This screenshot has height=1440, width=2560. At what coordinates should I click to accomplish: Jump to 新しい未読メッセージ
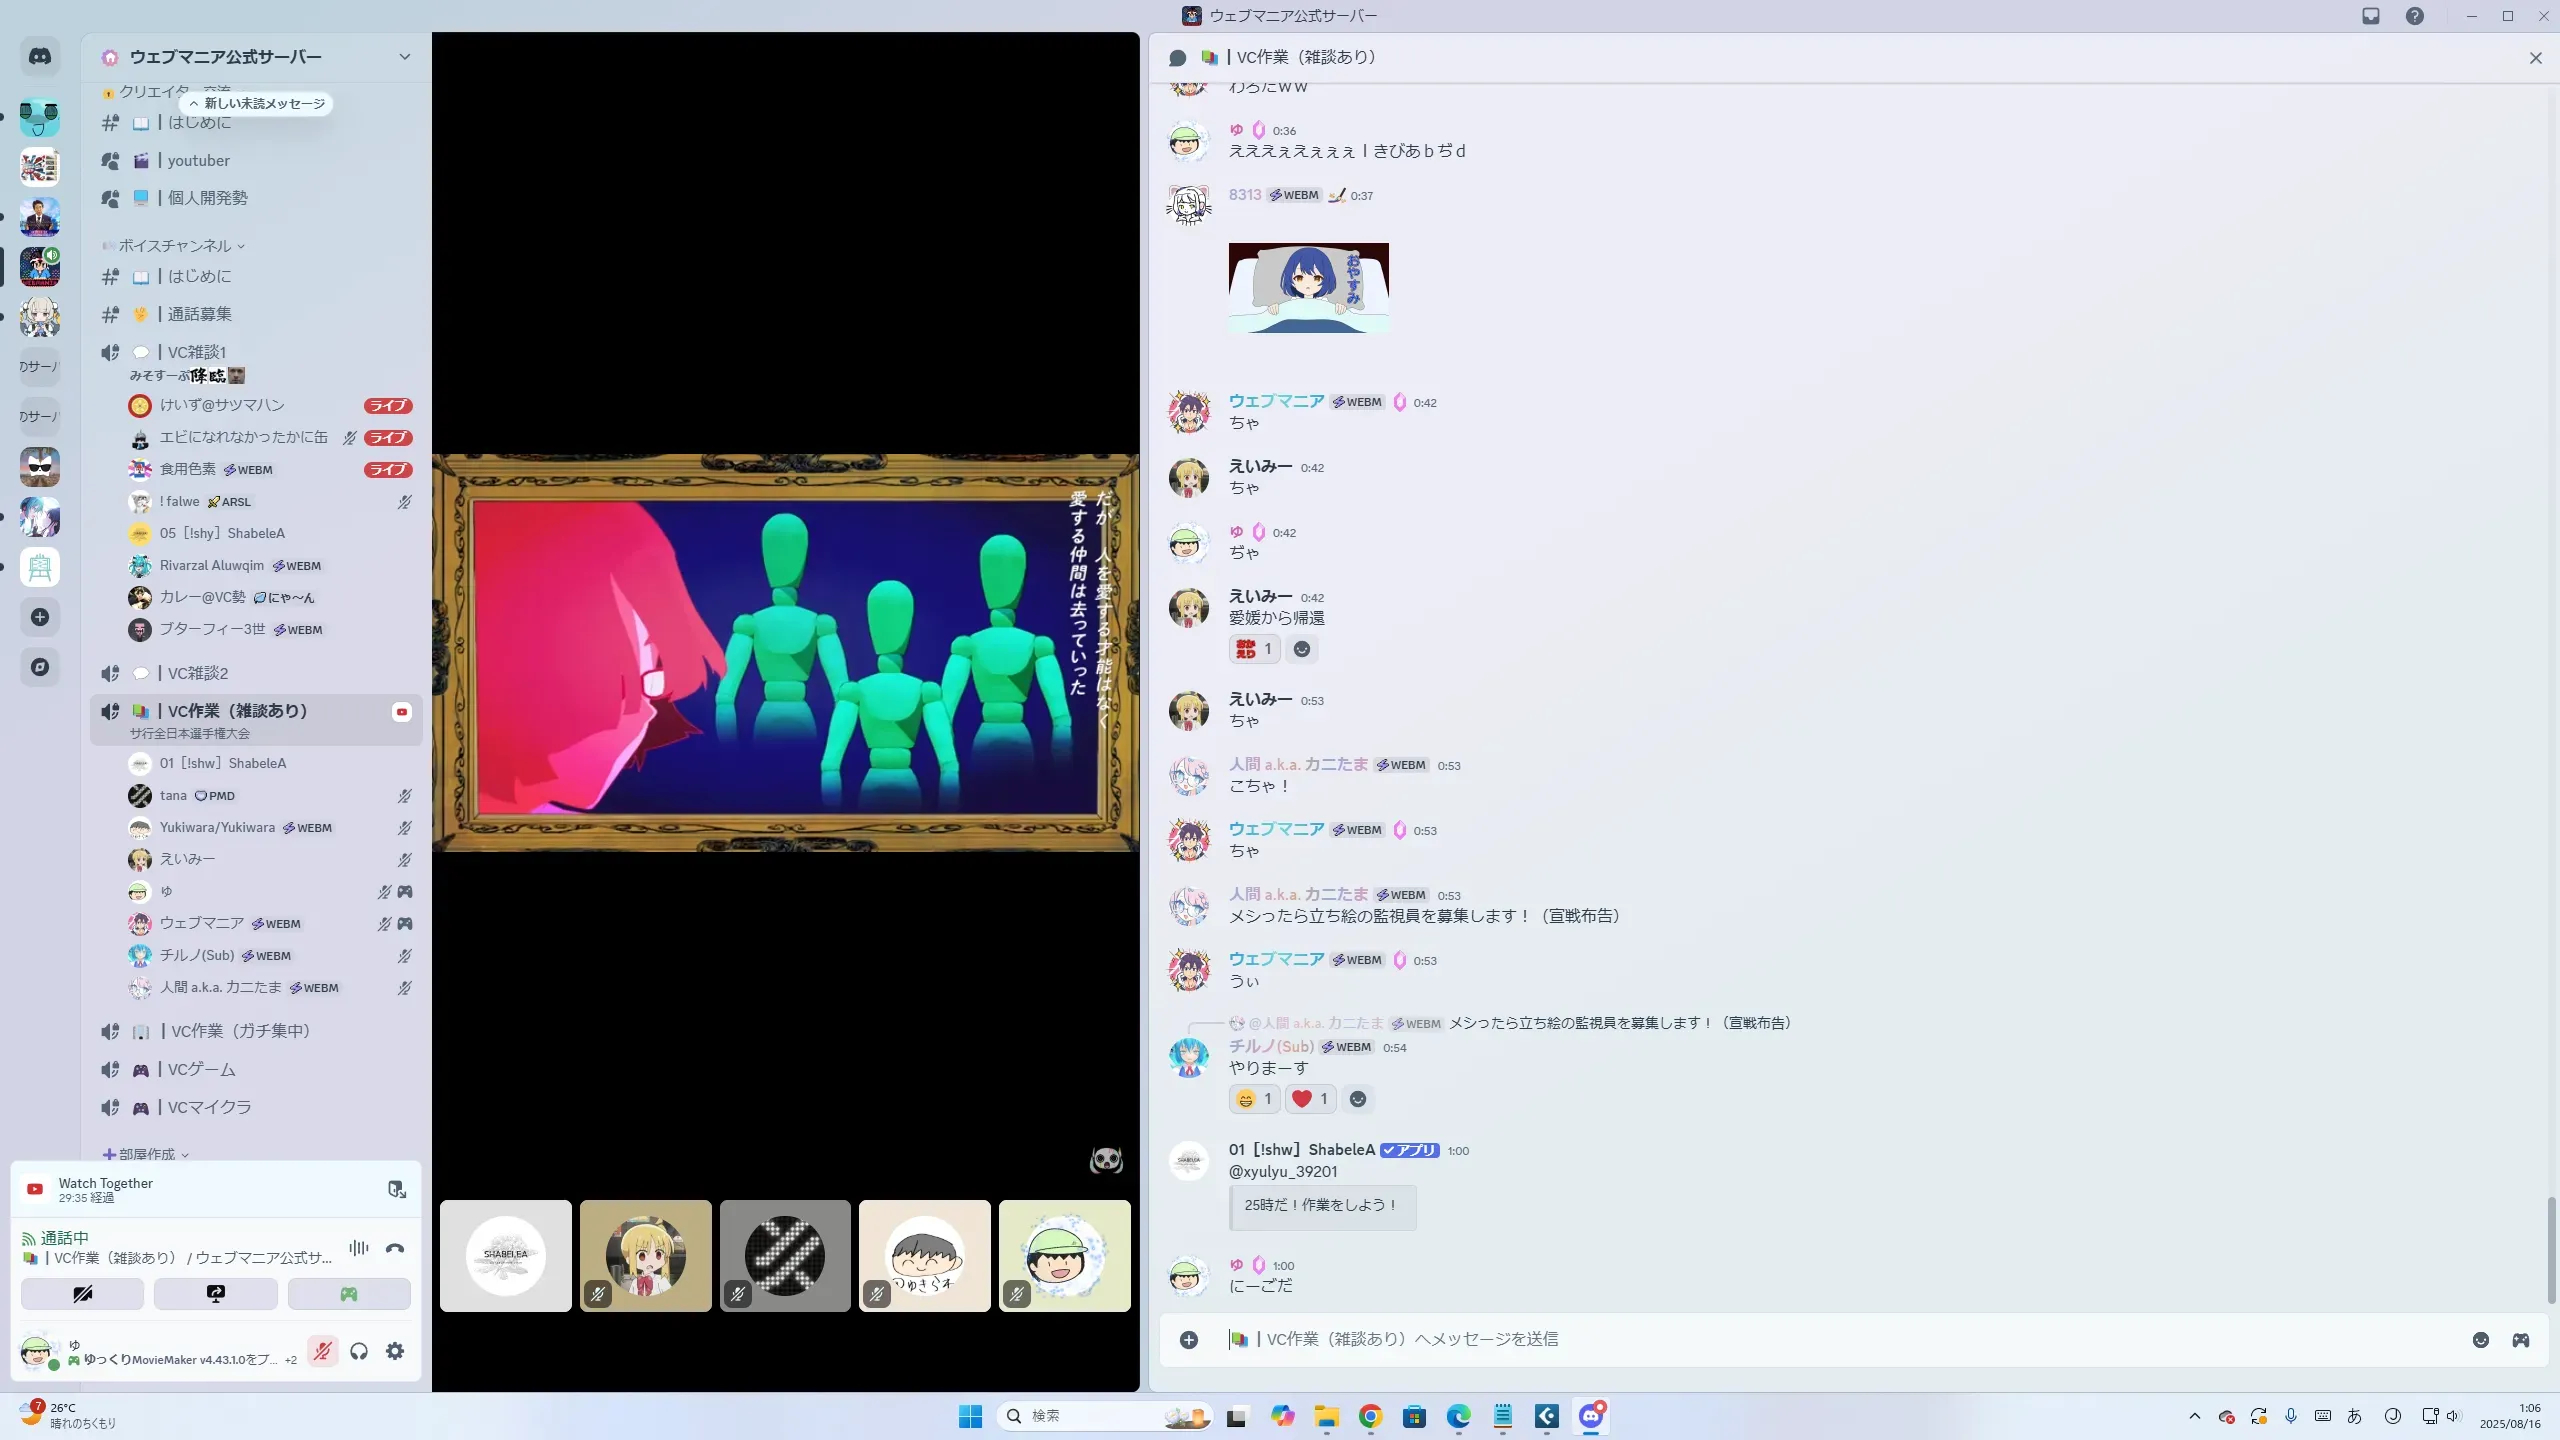point(257,104)
